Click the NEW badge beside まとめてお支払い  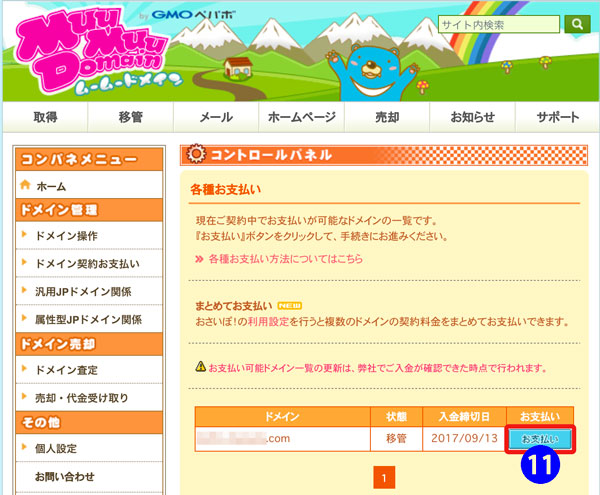pyautogui.click(x=290, y=306)
